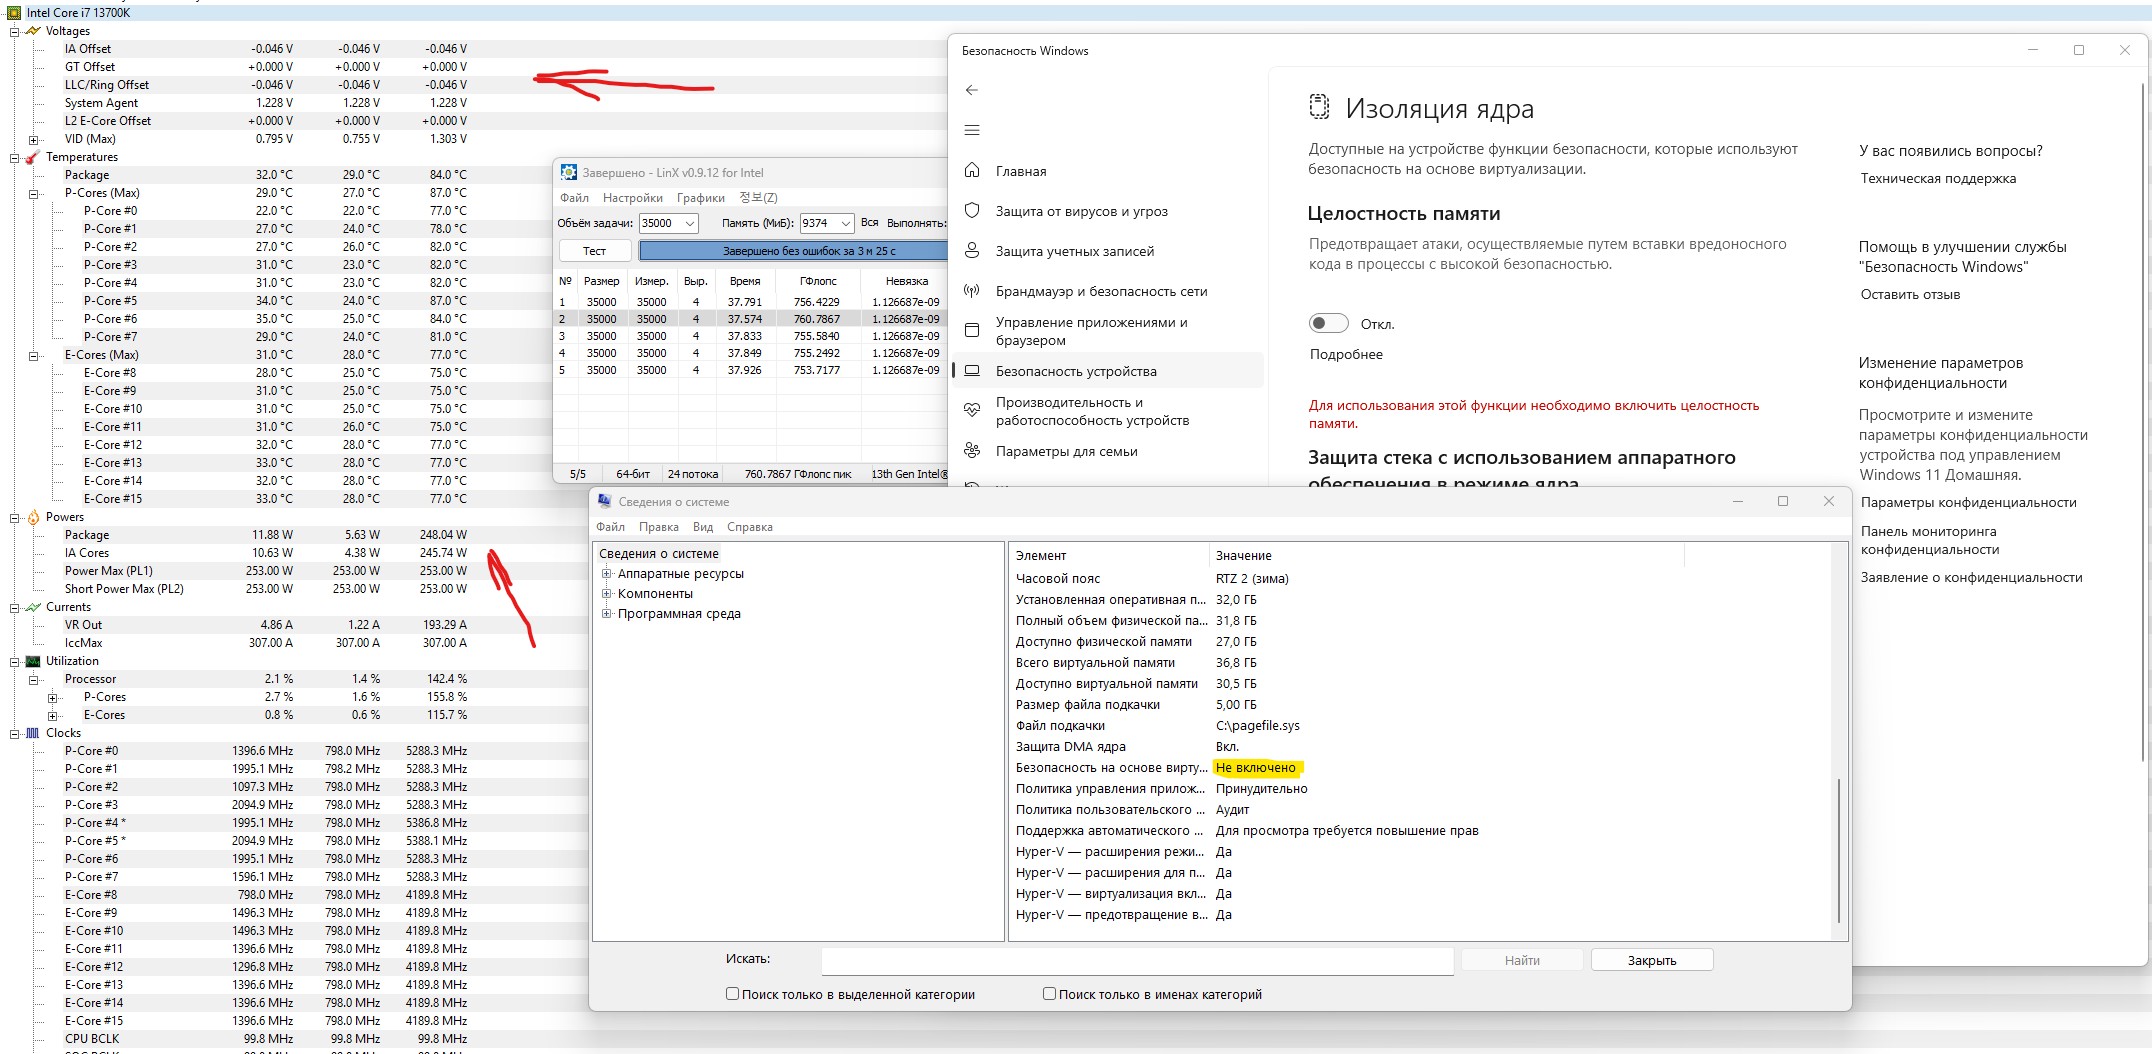Select LinX result row with 756.4229 ГФлопс
The height and width of the screenshot is (1054, 2152).
tap(750, 302)
